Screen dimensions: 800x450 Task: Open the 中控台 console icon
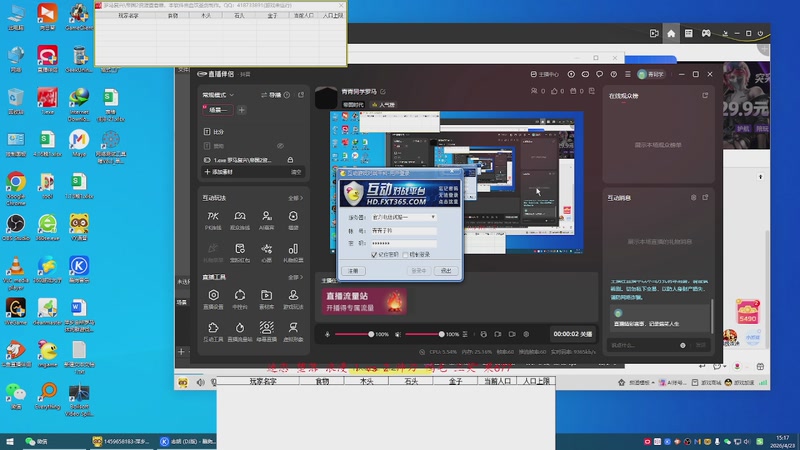click(x=240, y=299)
